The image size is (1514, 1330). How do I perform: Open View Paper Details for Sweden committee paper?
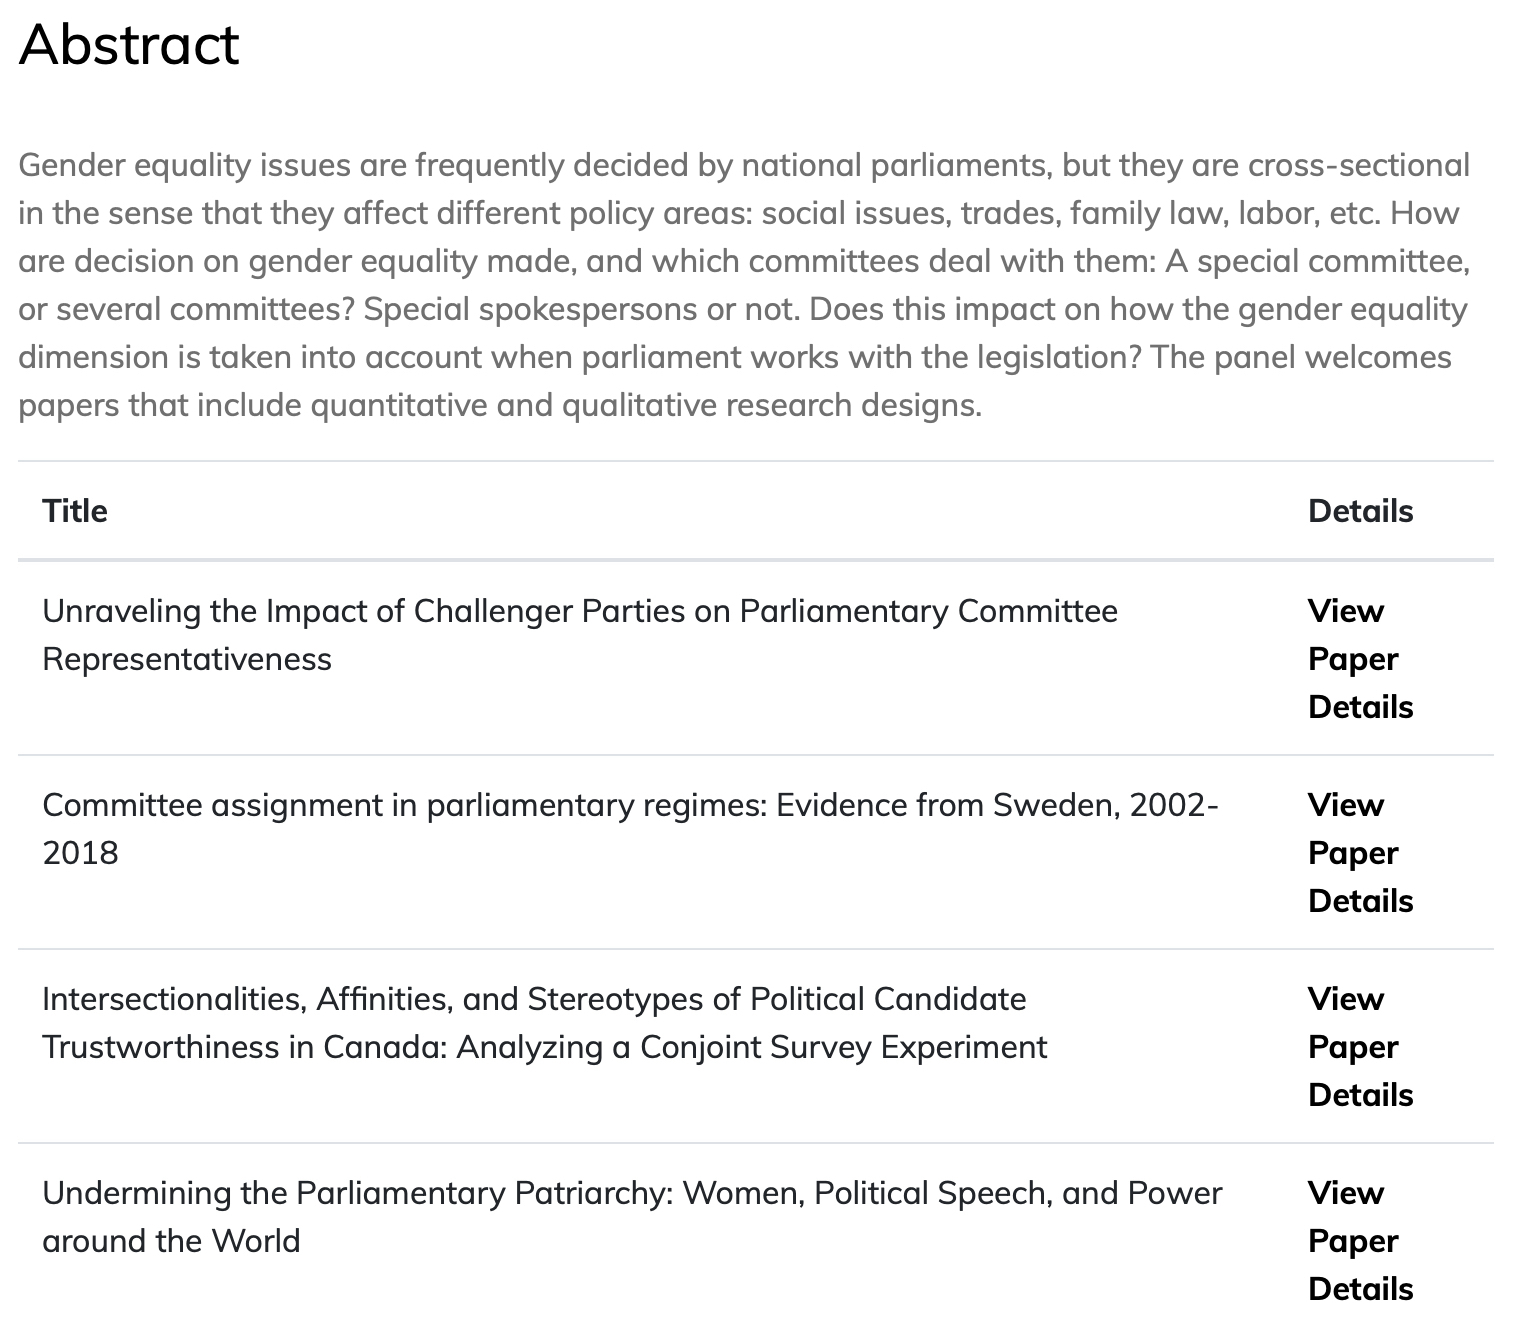[x=1359, y=853]
